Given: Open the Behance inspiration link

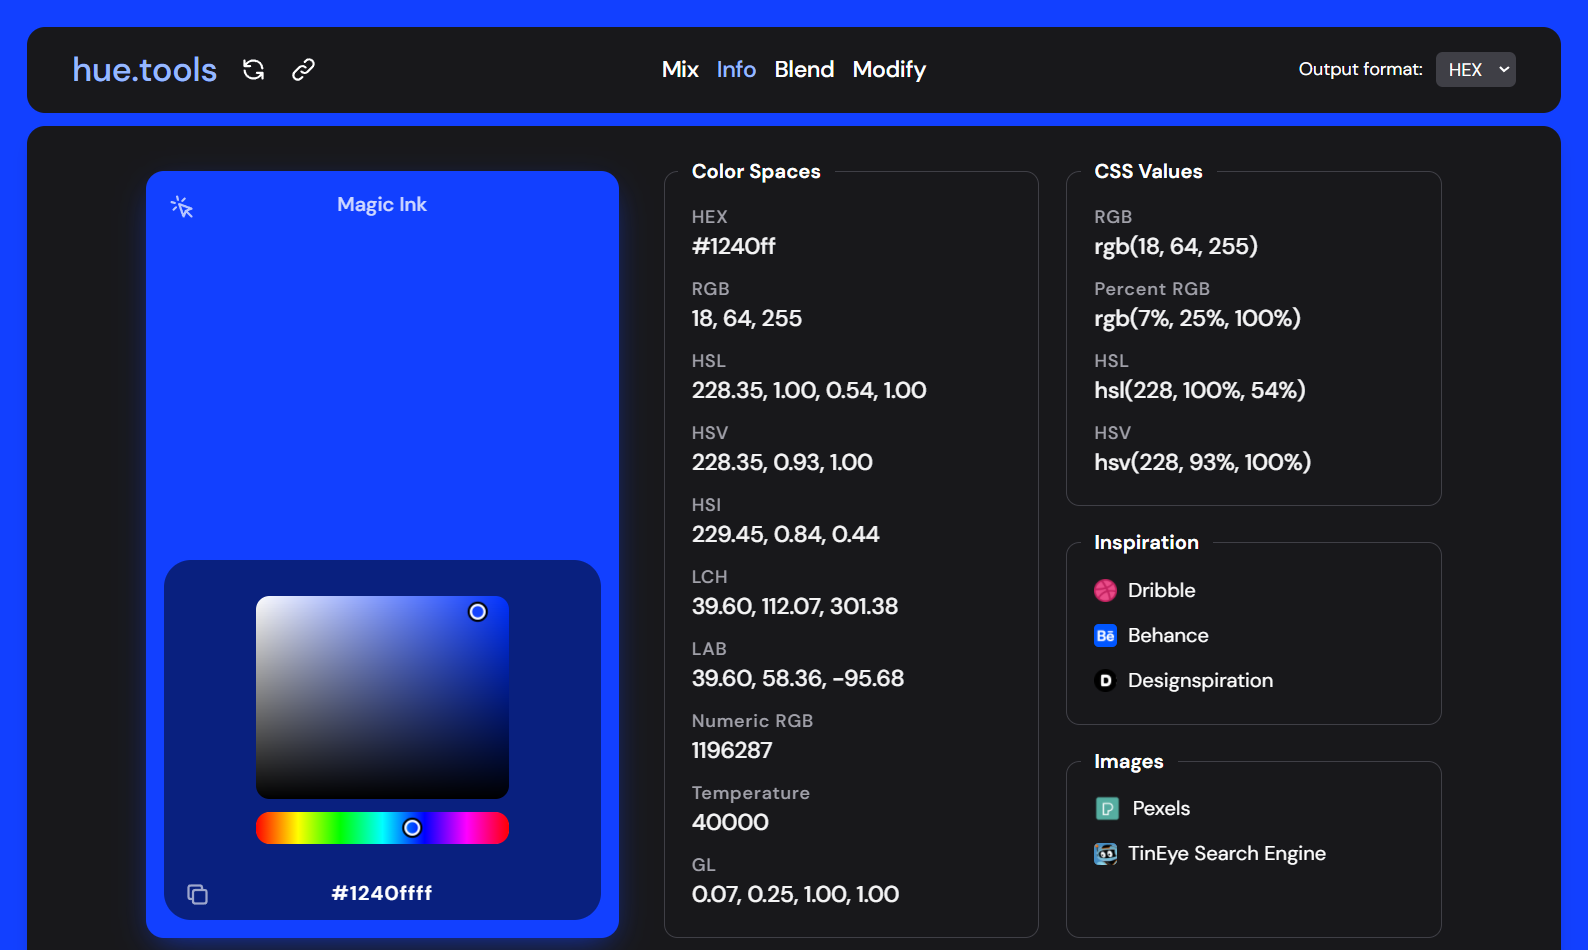Looking at the screenshot, I should [1168, 635].
